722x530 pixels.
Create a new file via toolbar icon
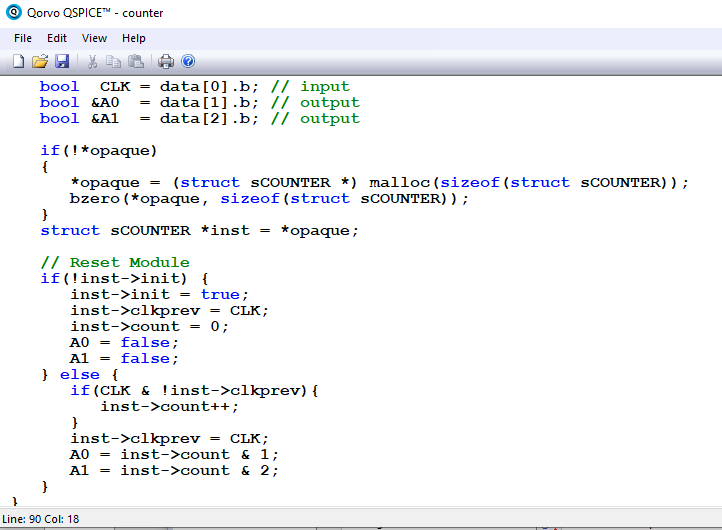click(18, 62)
